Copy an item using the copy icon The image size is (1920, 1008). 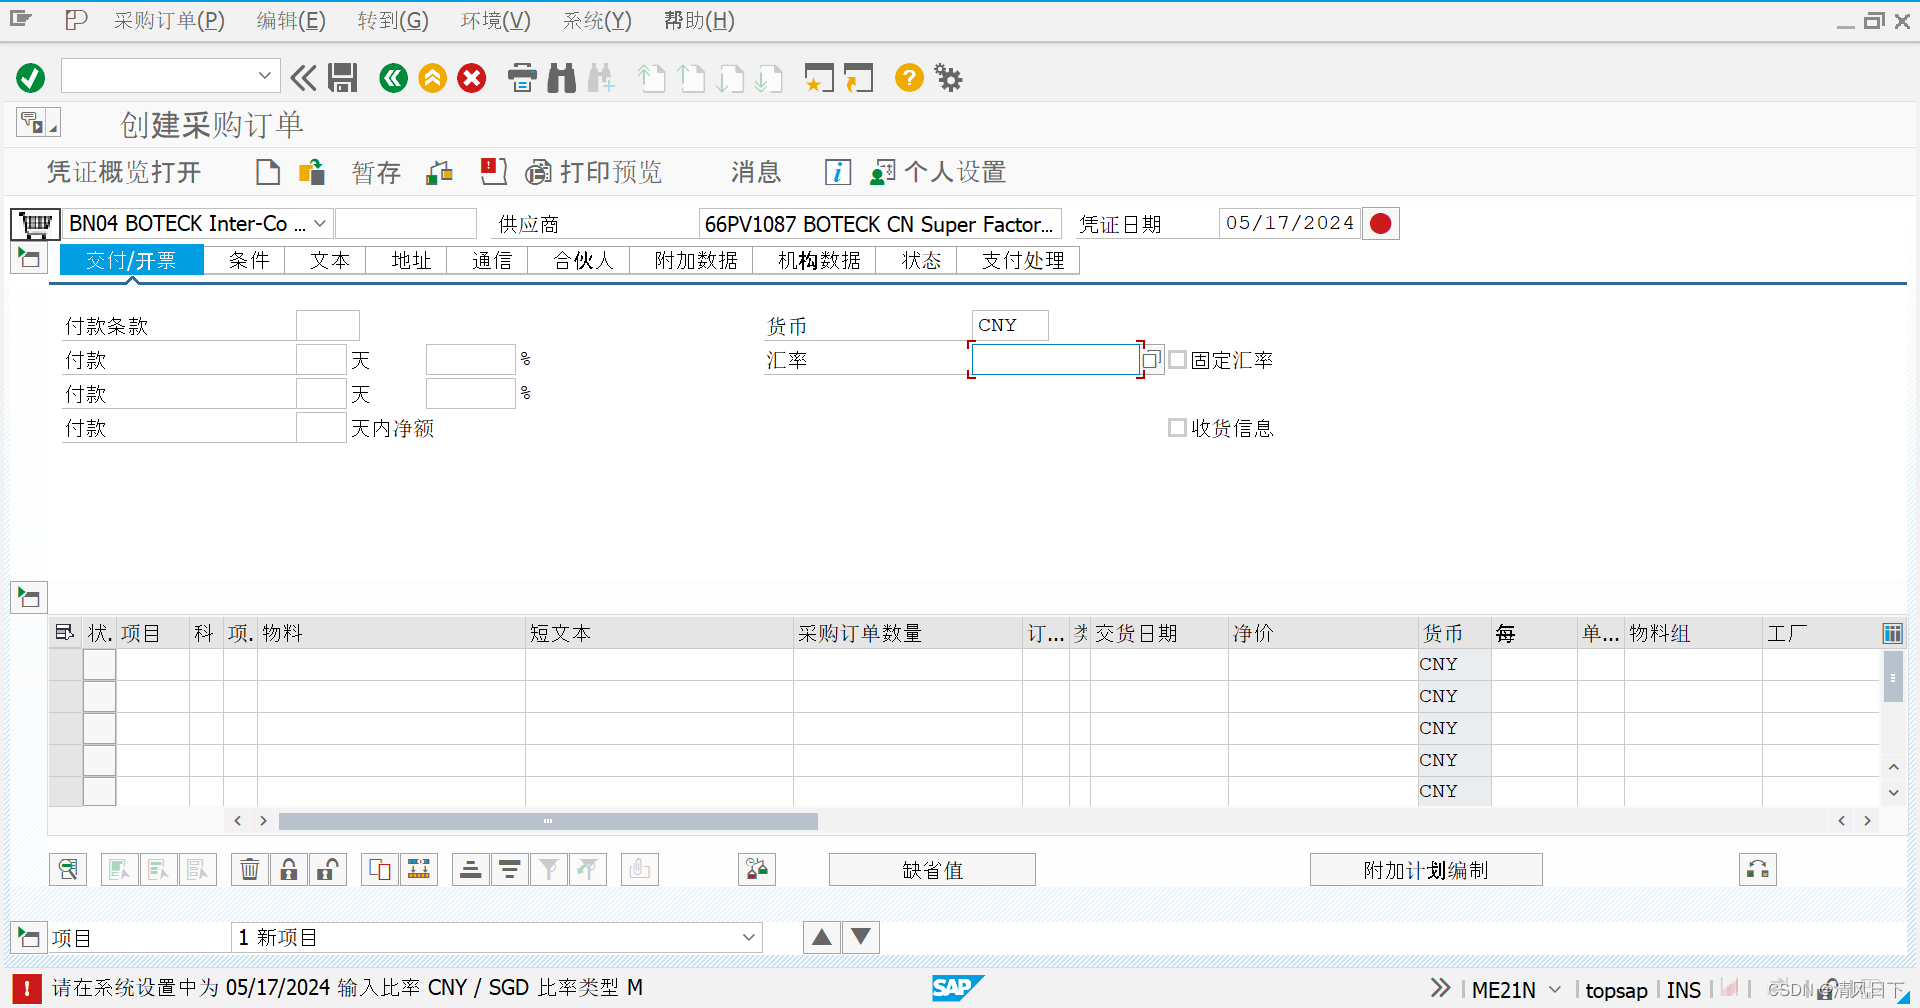click(x=379, y=869)
